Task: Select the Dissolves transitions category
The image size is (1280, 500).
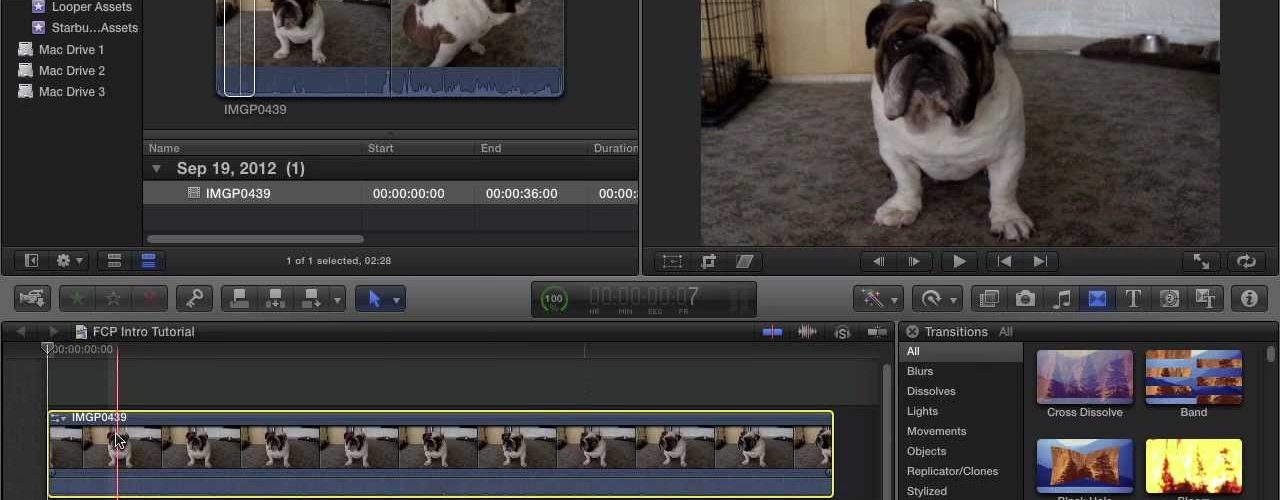Action: pos(961,391)
